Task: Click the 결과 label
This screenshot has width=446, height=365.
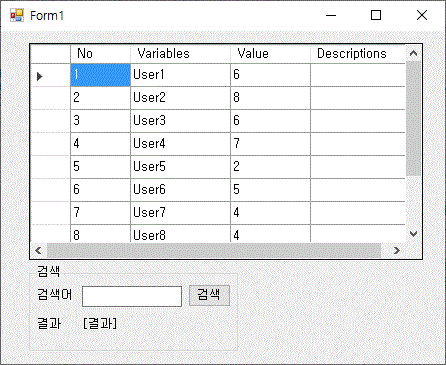Action: pyautogui.click(x=49, y=323)
